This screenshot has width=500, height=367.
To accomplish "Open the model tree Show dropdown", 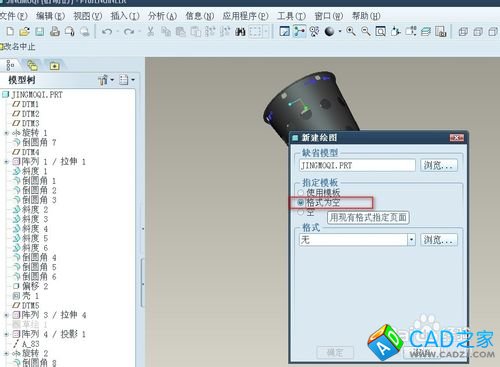I will click(x=106, y=80).
